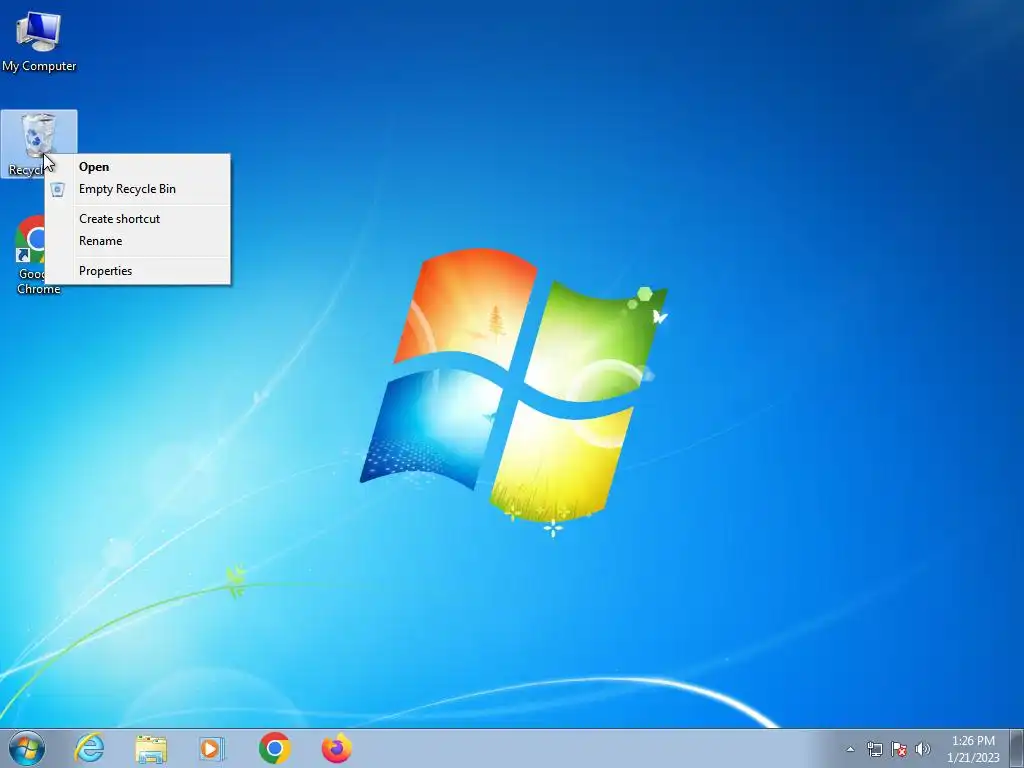This screenshot has height=768, width=1024.
Task: Choose Empty Recycle Bin in context menu
Action: 138,189
